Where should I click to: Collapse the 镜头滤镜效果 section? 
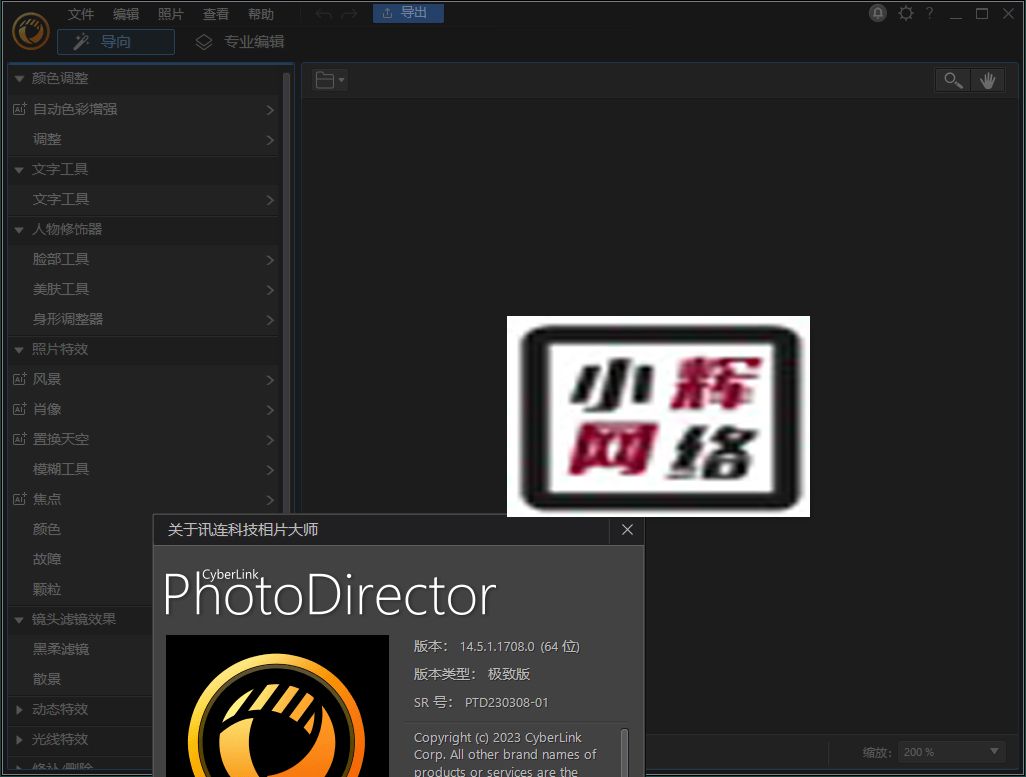(x=19, y=620)
